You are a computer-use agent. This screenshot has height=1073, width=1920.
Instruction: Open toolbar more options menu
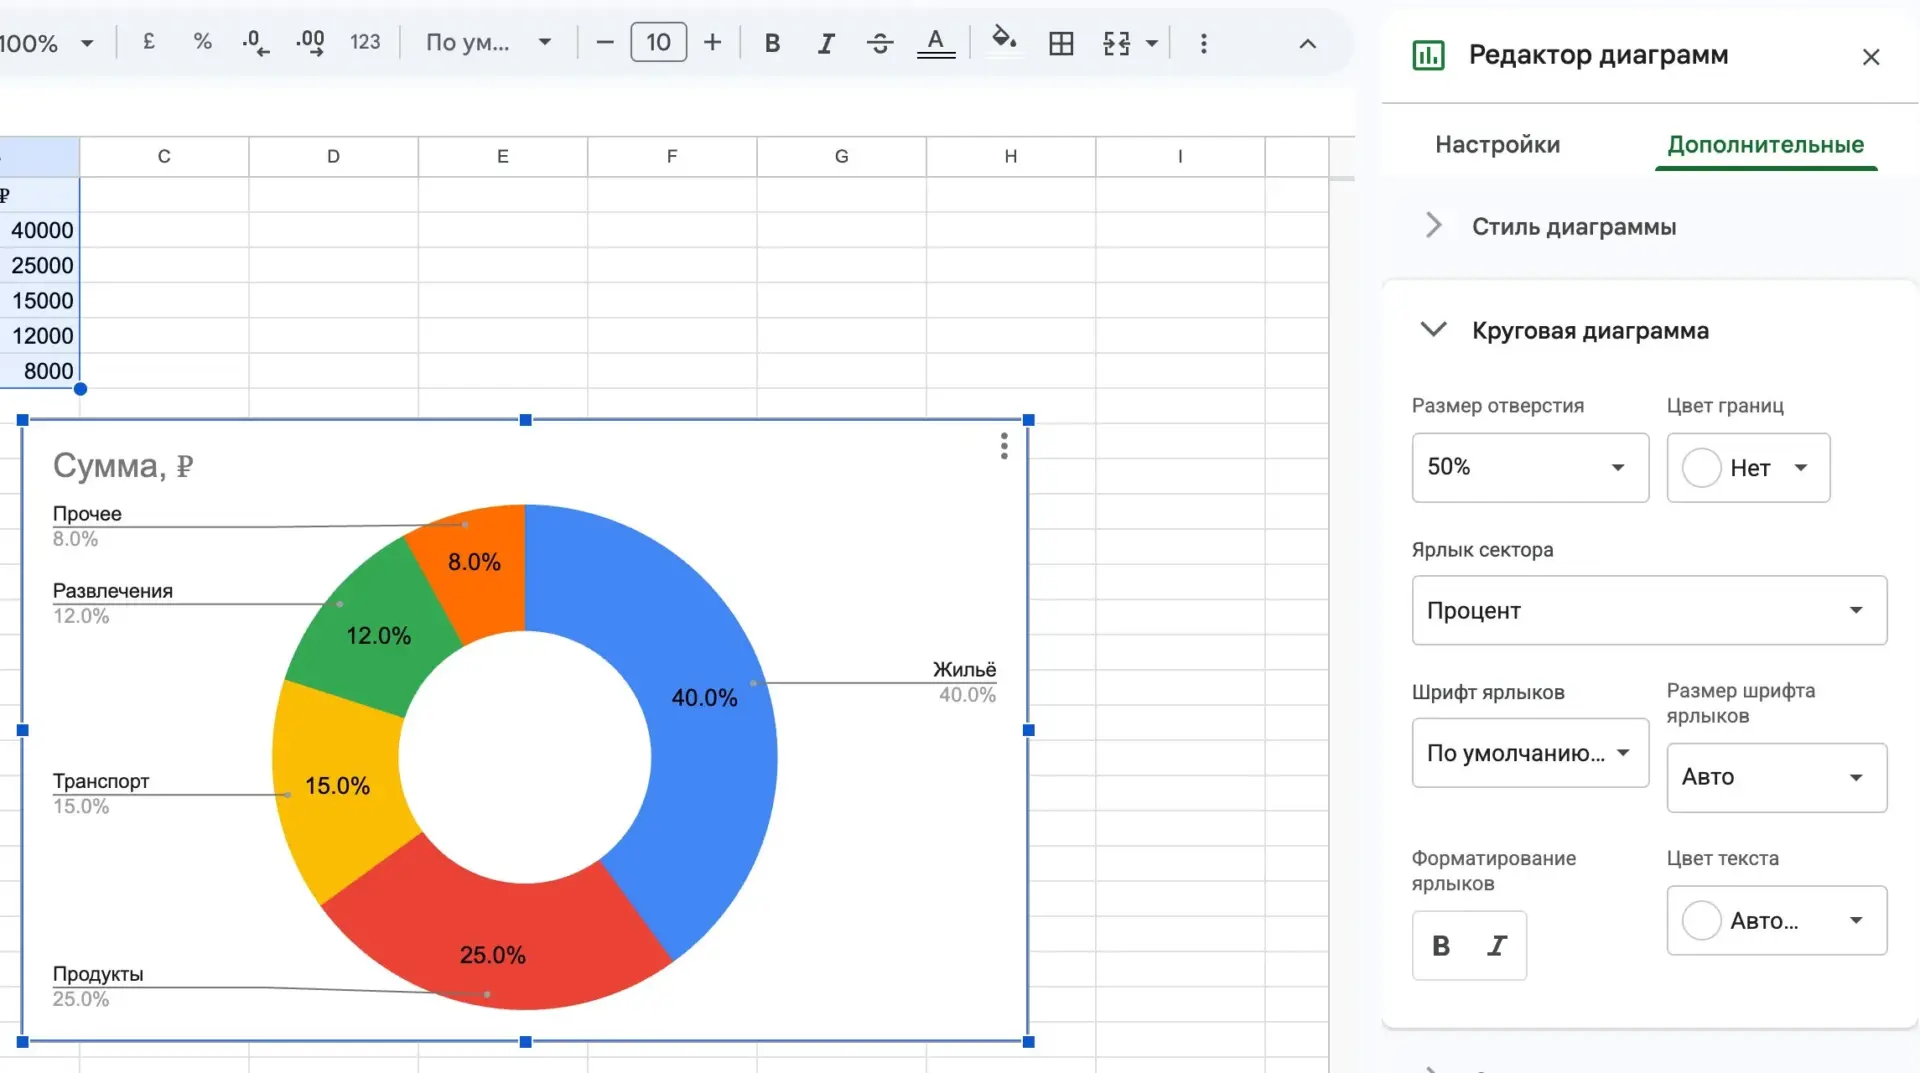[x=1204, y=43]
